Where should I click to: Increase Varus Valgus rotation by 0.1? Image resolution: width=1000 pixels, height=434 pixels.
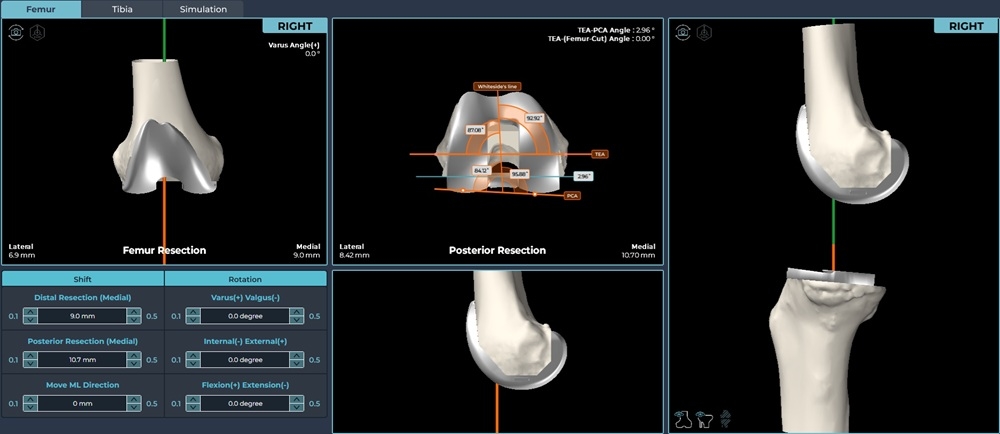click(x=194, y=312)
